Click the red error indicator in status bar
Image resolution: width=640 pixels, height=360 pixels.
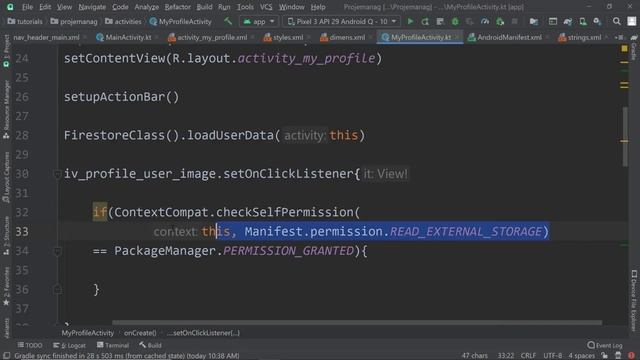631,356
